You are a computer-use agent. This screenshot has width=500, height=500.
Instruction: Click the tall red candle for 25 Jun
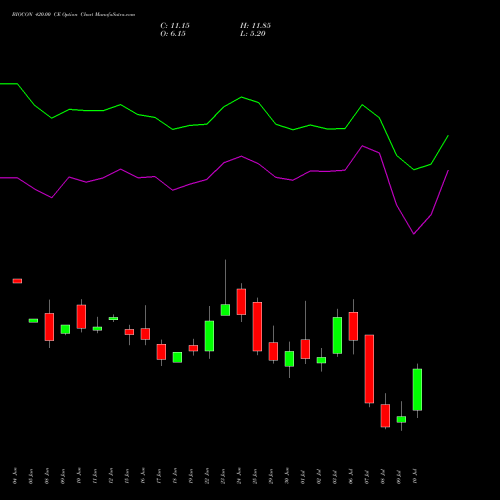257,327
